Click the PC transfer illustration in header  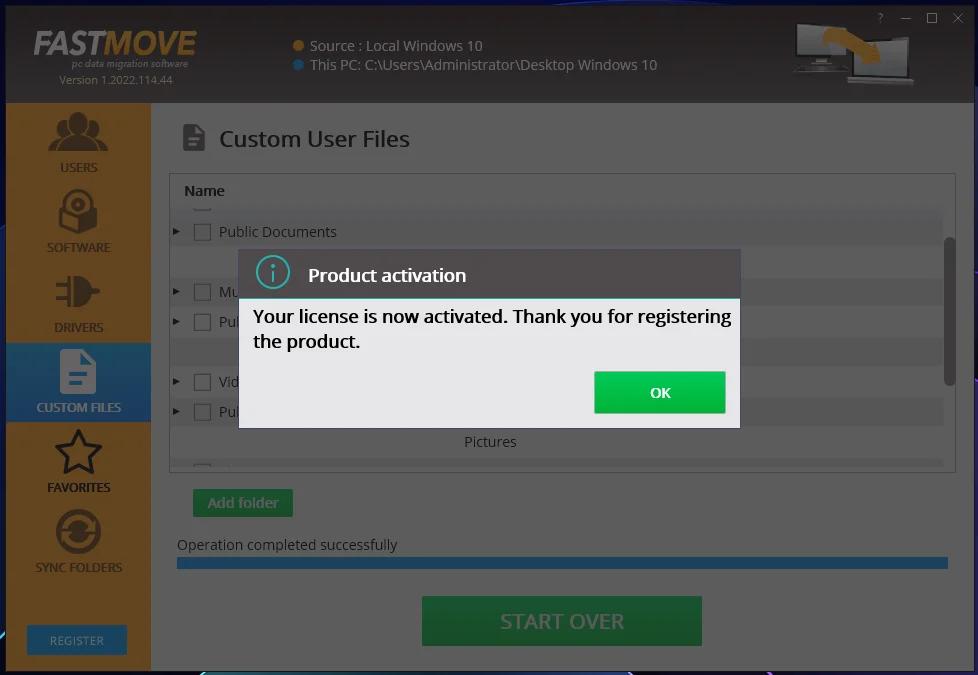[x=853, y=54]
